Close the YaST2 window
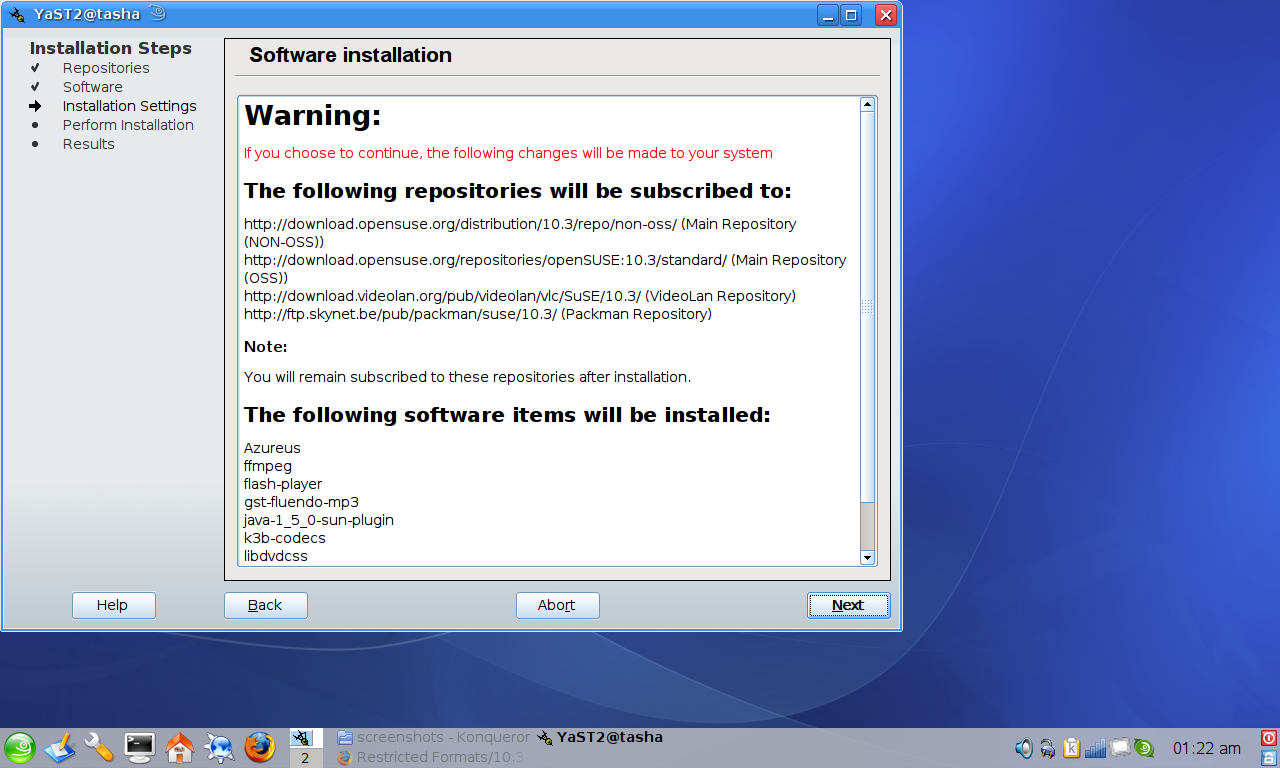Image resolution: width=1280 pixels, height=768 pixels. pos(885,14)
